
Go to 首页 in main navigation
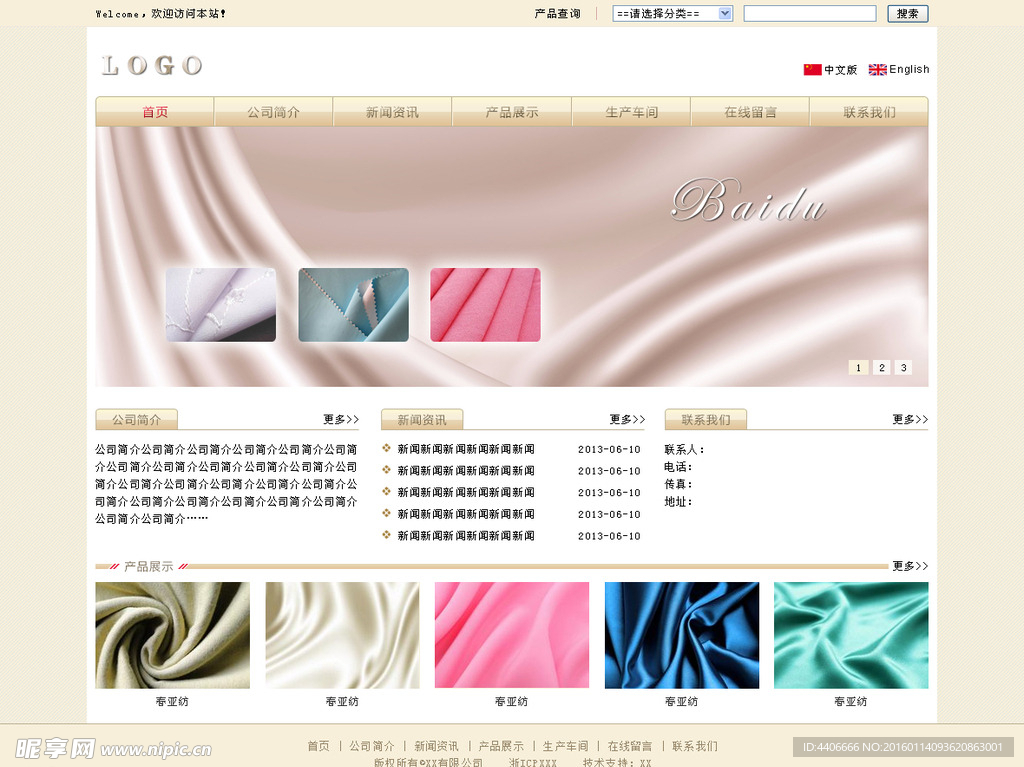click(x=155, y=112)
